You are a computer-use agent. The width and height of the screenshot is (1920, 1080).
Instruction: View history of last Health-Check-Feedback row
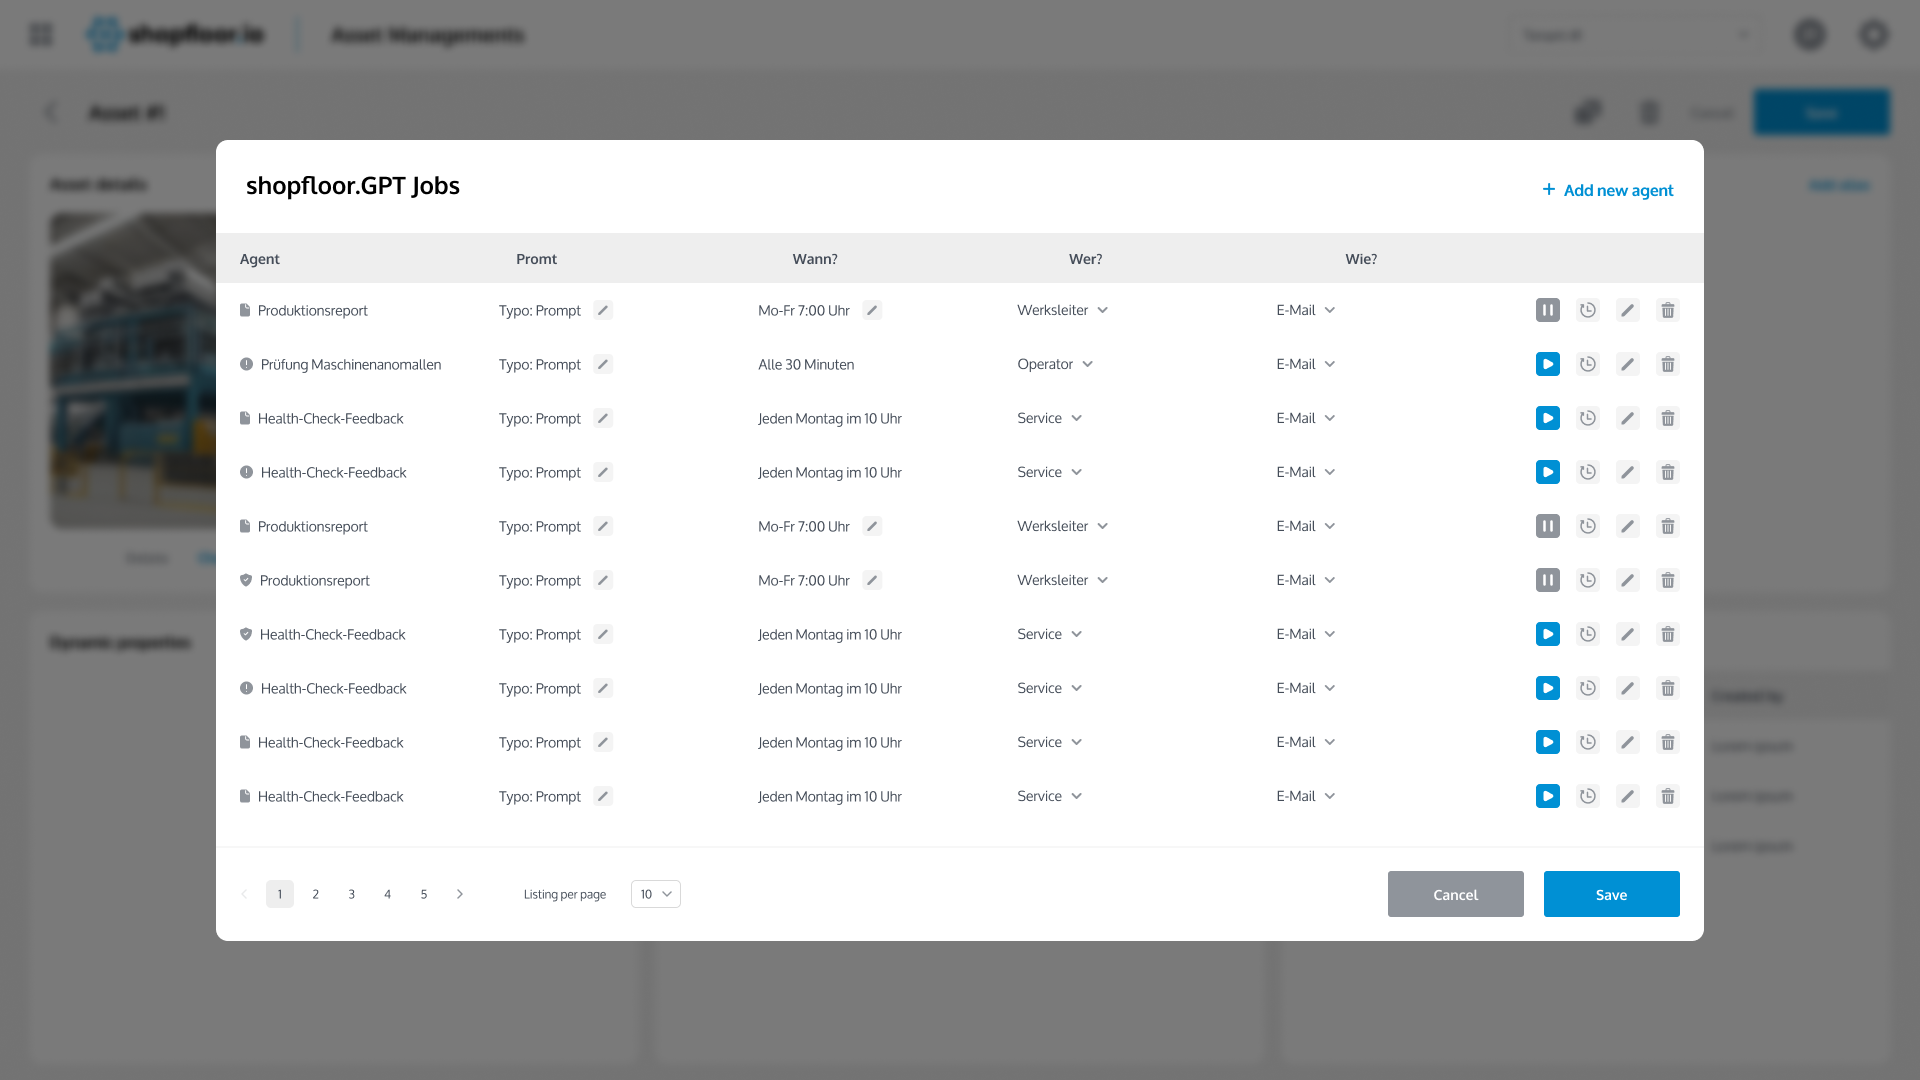1587,796
